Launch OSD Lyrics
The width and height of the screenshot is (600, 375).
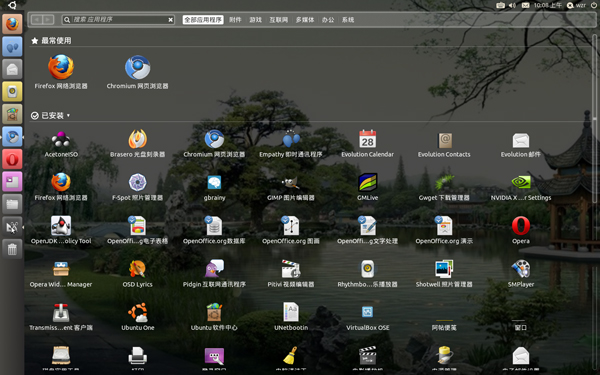point(137,274)
